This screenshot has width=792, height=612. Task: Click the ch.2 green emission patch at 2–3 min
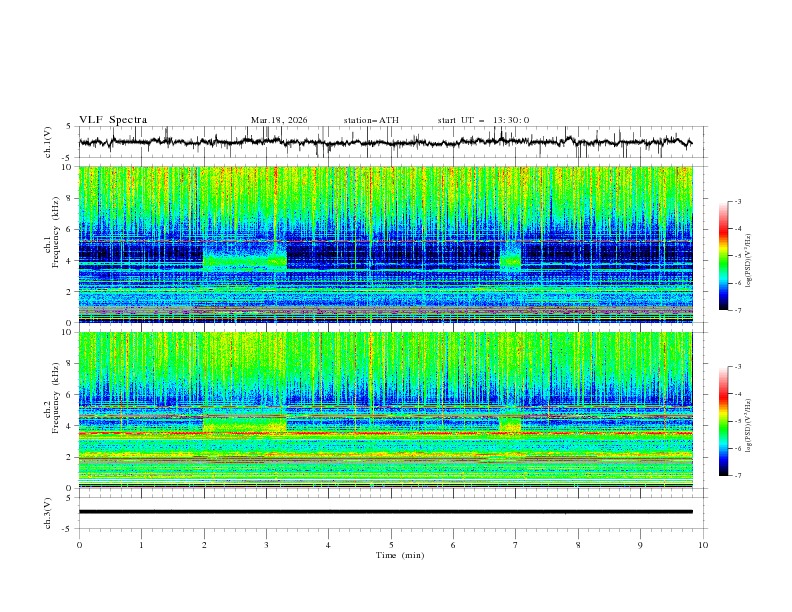coord(245,424)
